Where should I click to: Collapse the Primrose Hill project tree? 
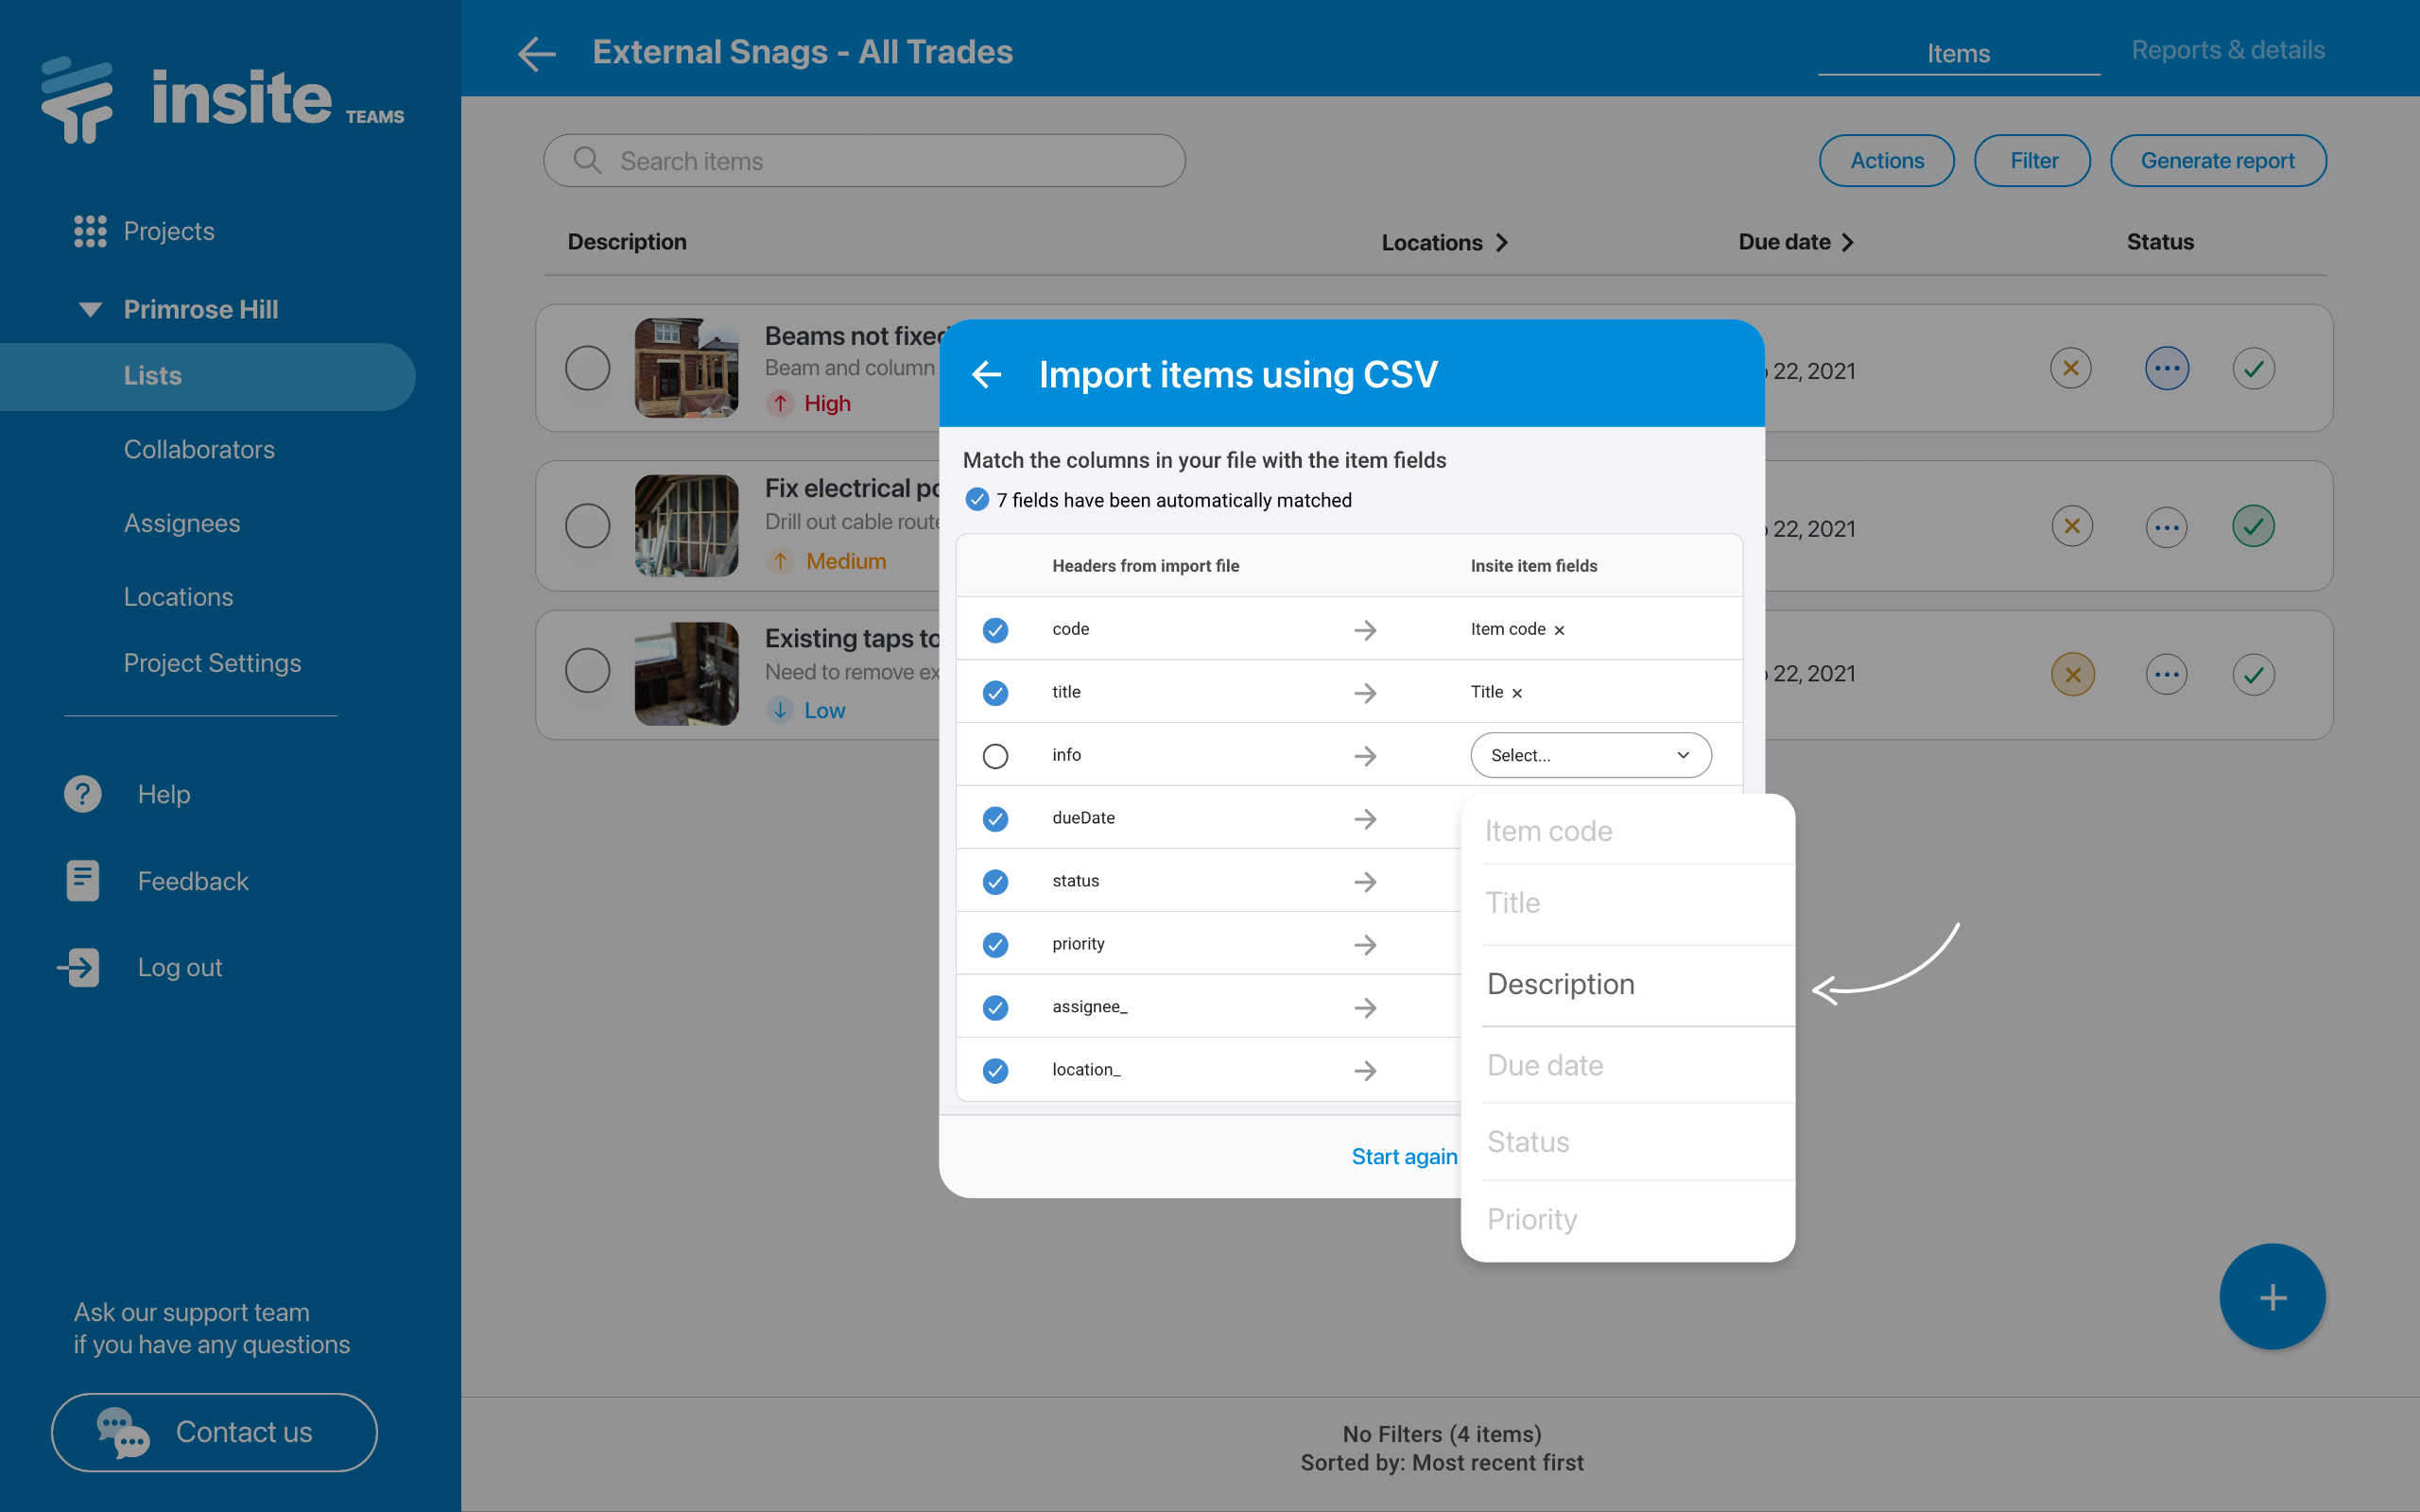click(90, 309)
